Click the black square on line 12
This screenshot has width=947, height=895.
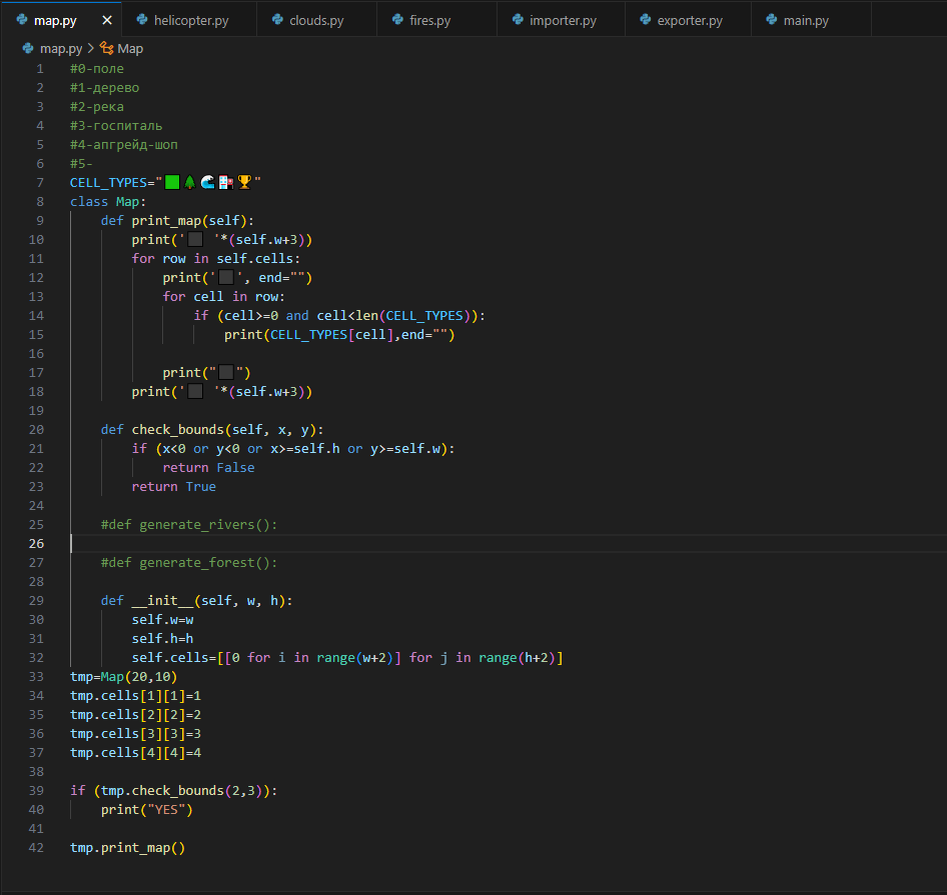click(x=226, y=277)
